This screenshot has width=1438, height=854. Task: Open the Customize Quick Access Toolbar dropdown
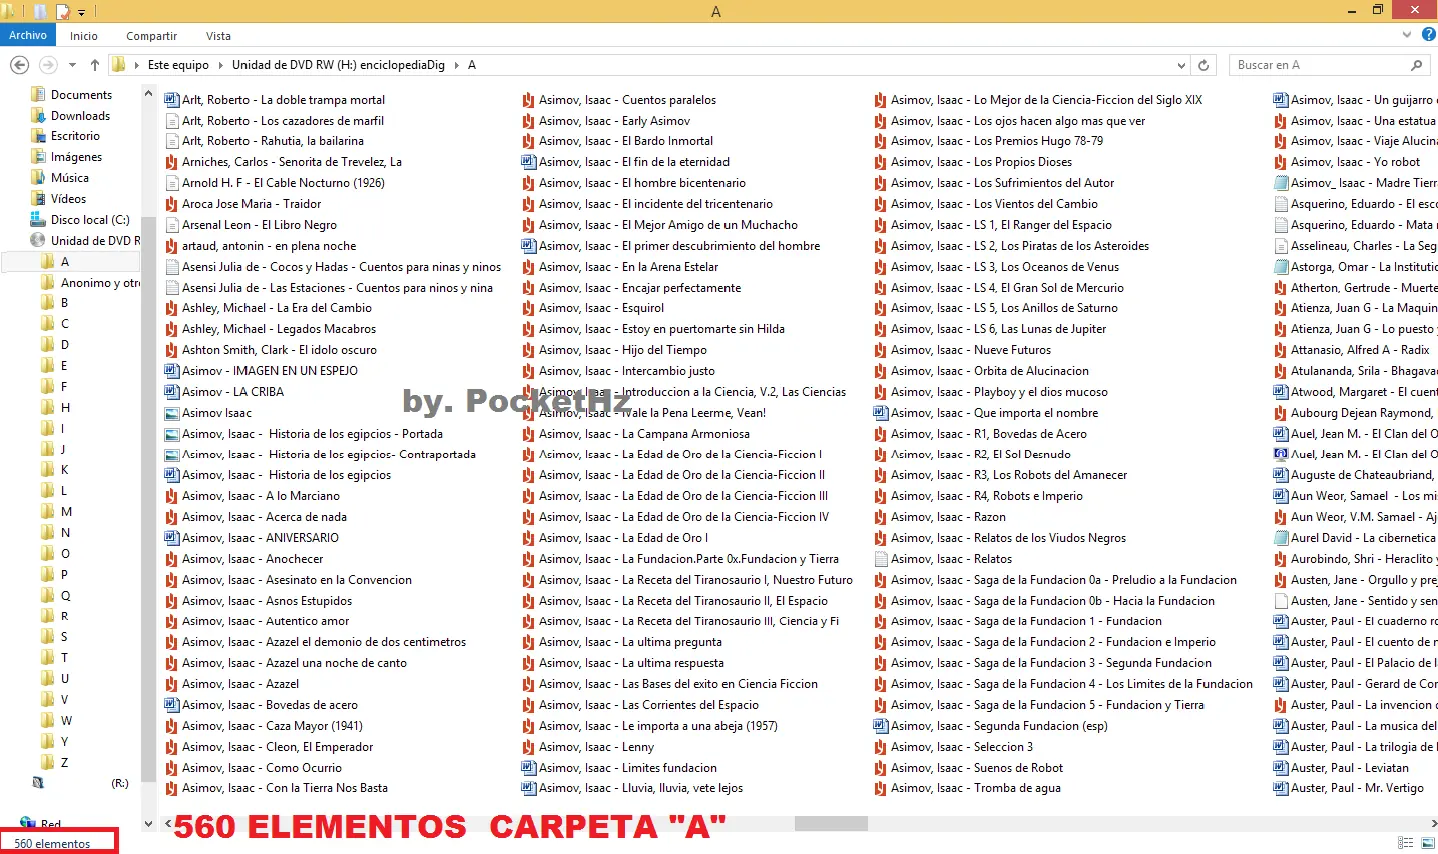pyautogui.click(x=81, y=12)
